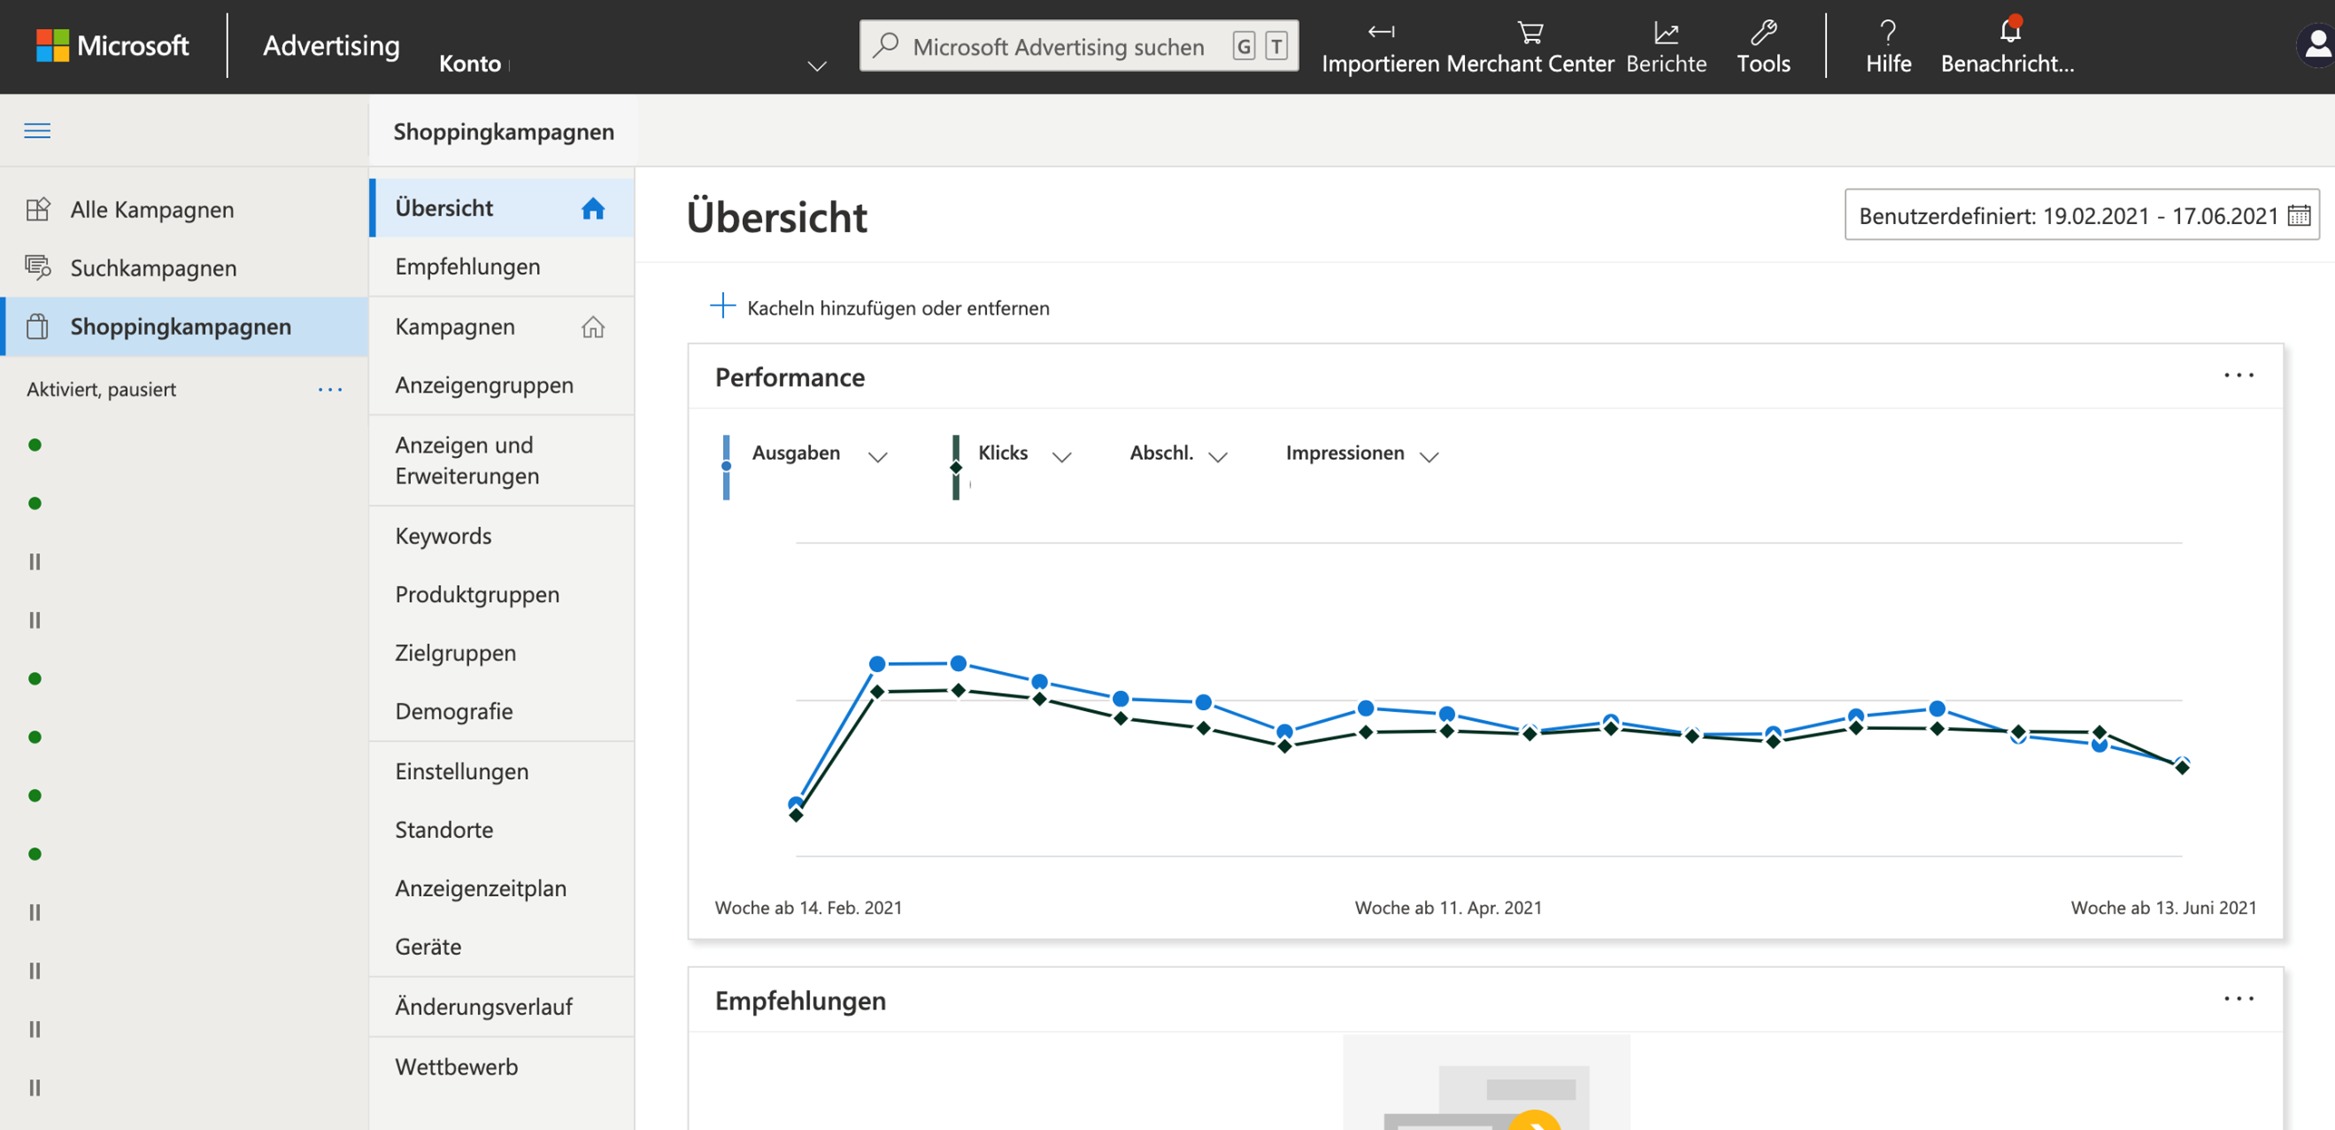Open Demografie page
This screenshot has width=2335, height=1130.
[502, 711]
